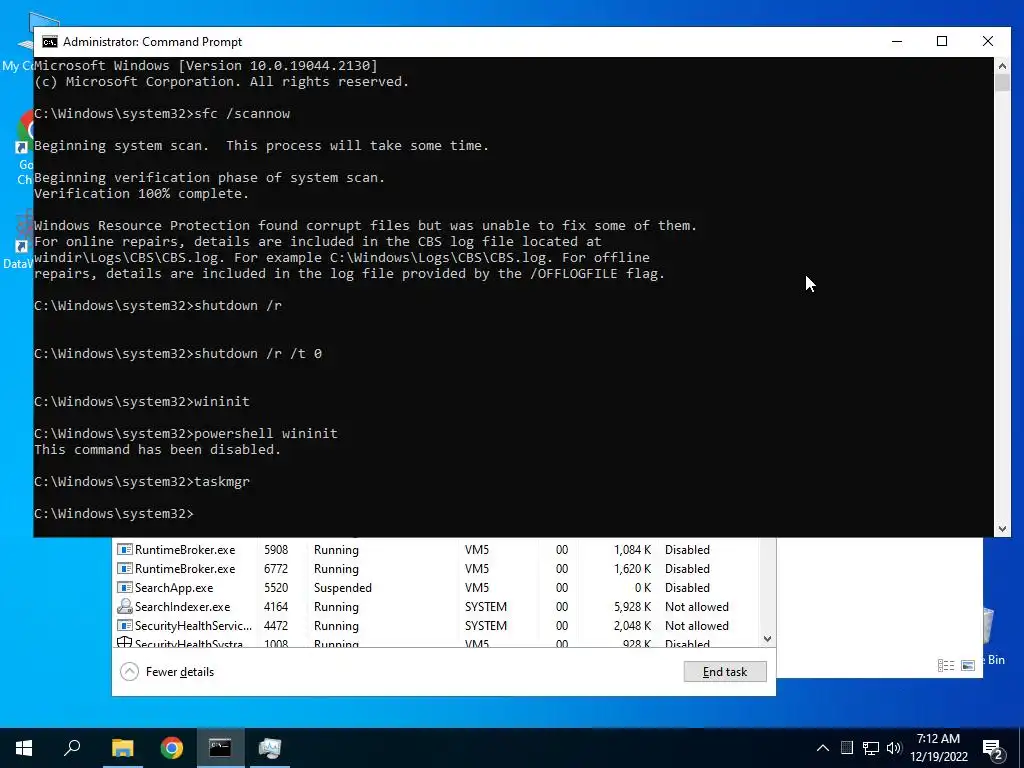Viewport: 1024px width, 768px height.
Task: Click the SecurityHealthService process icon
Action: (124, 626)
